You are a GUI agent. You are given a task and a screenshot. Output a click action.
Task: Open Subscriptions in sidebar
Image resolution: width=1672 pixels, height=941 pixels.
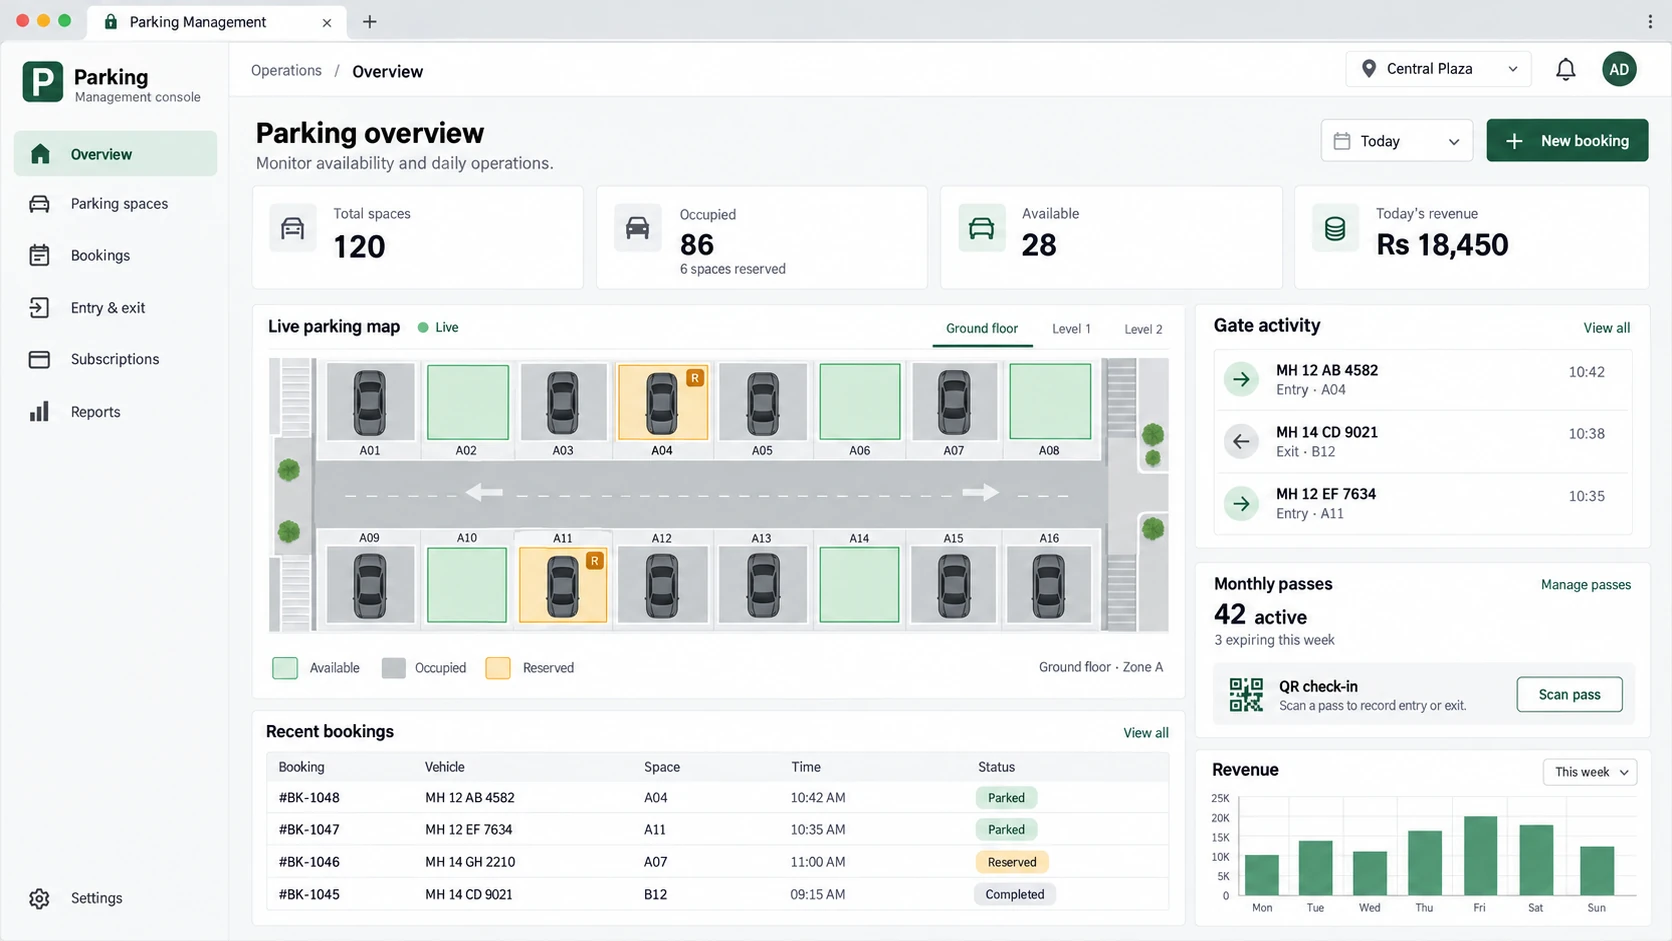click(115, 360)
